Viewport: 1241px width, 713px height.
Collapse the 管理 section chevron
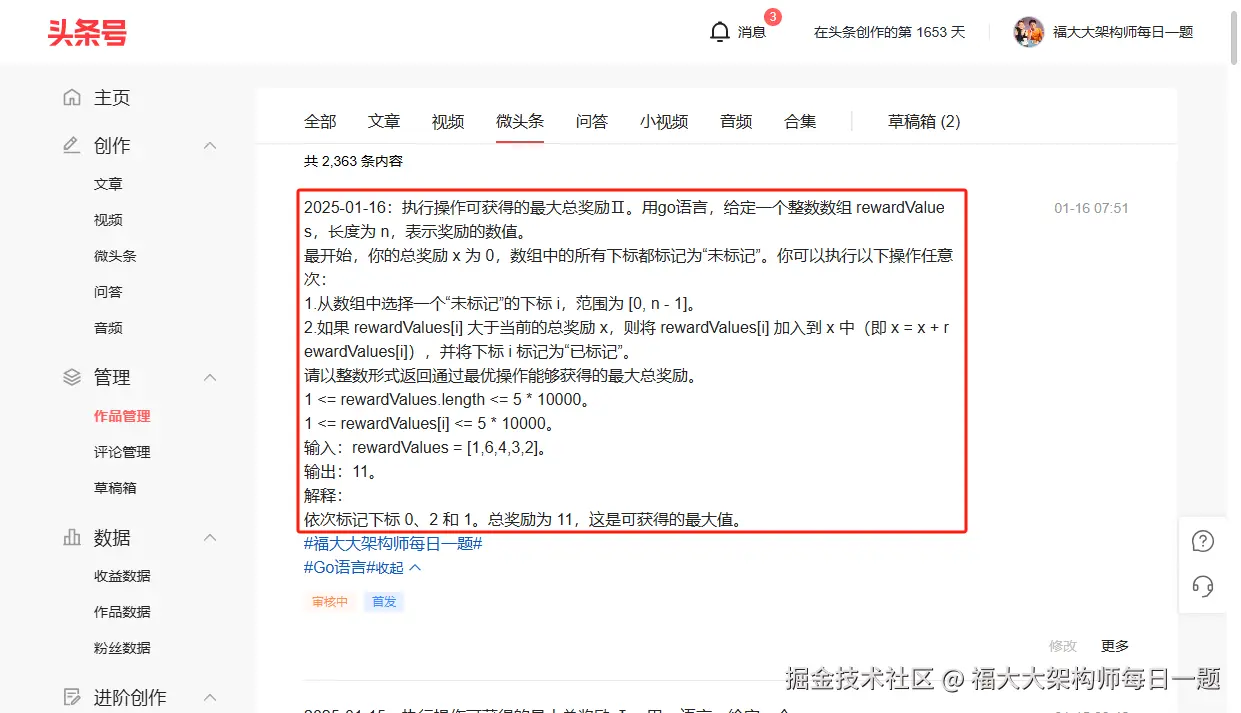[210, 377]
